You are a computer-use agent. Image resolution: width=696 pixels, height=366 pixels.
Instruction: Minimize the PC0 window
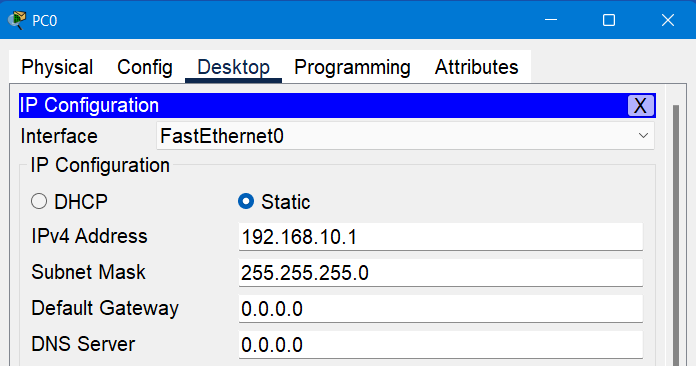click(x=551, y=20)
